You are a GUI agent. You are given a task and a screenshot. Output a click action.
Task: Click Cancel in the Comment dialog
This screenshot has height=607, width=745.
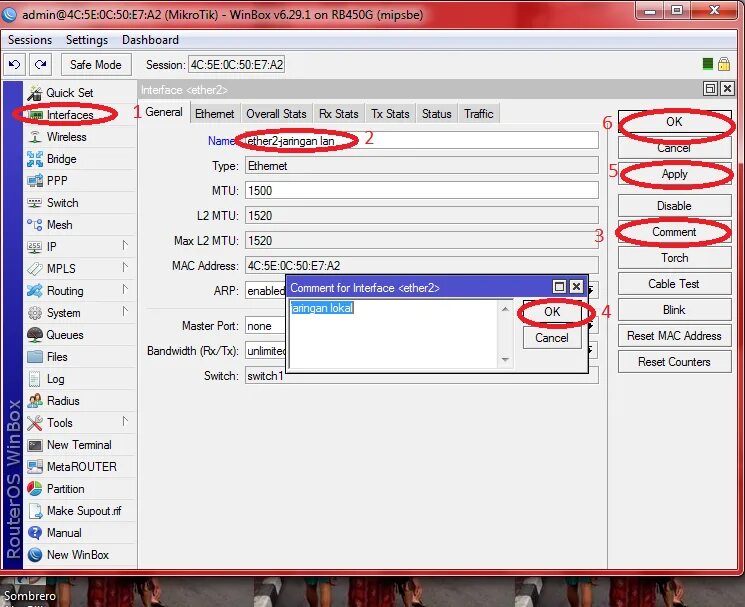[552, 338]
